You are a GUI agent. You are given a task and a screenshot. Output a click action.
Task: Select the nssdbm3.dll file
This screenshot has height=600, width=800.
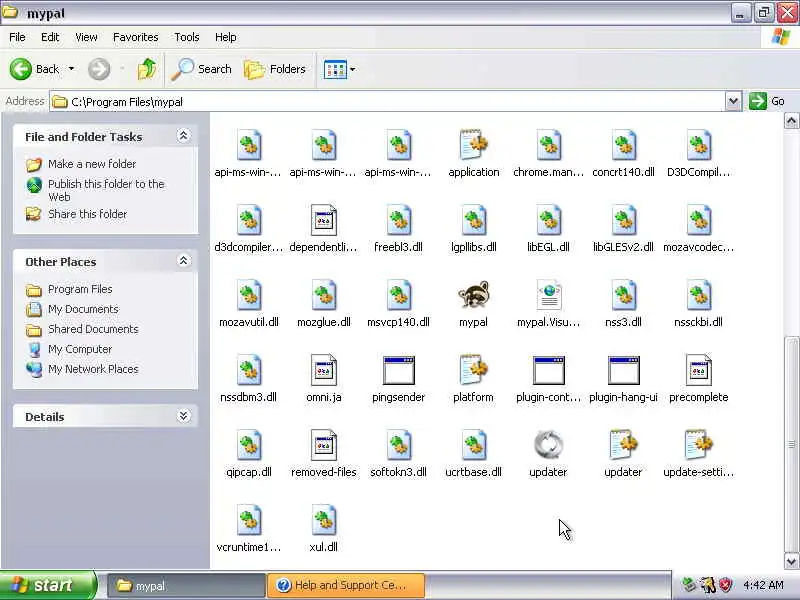[x=248, y=369]
